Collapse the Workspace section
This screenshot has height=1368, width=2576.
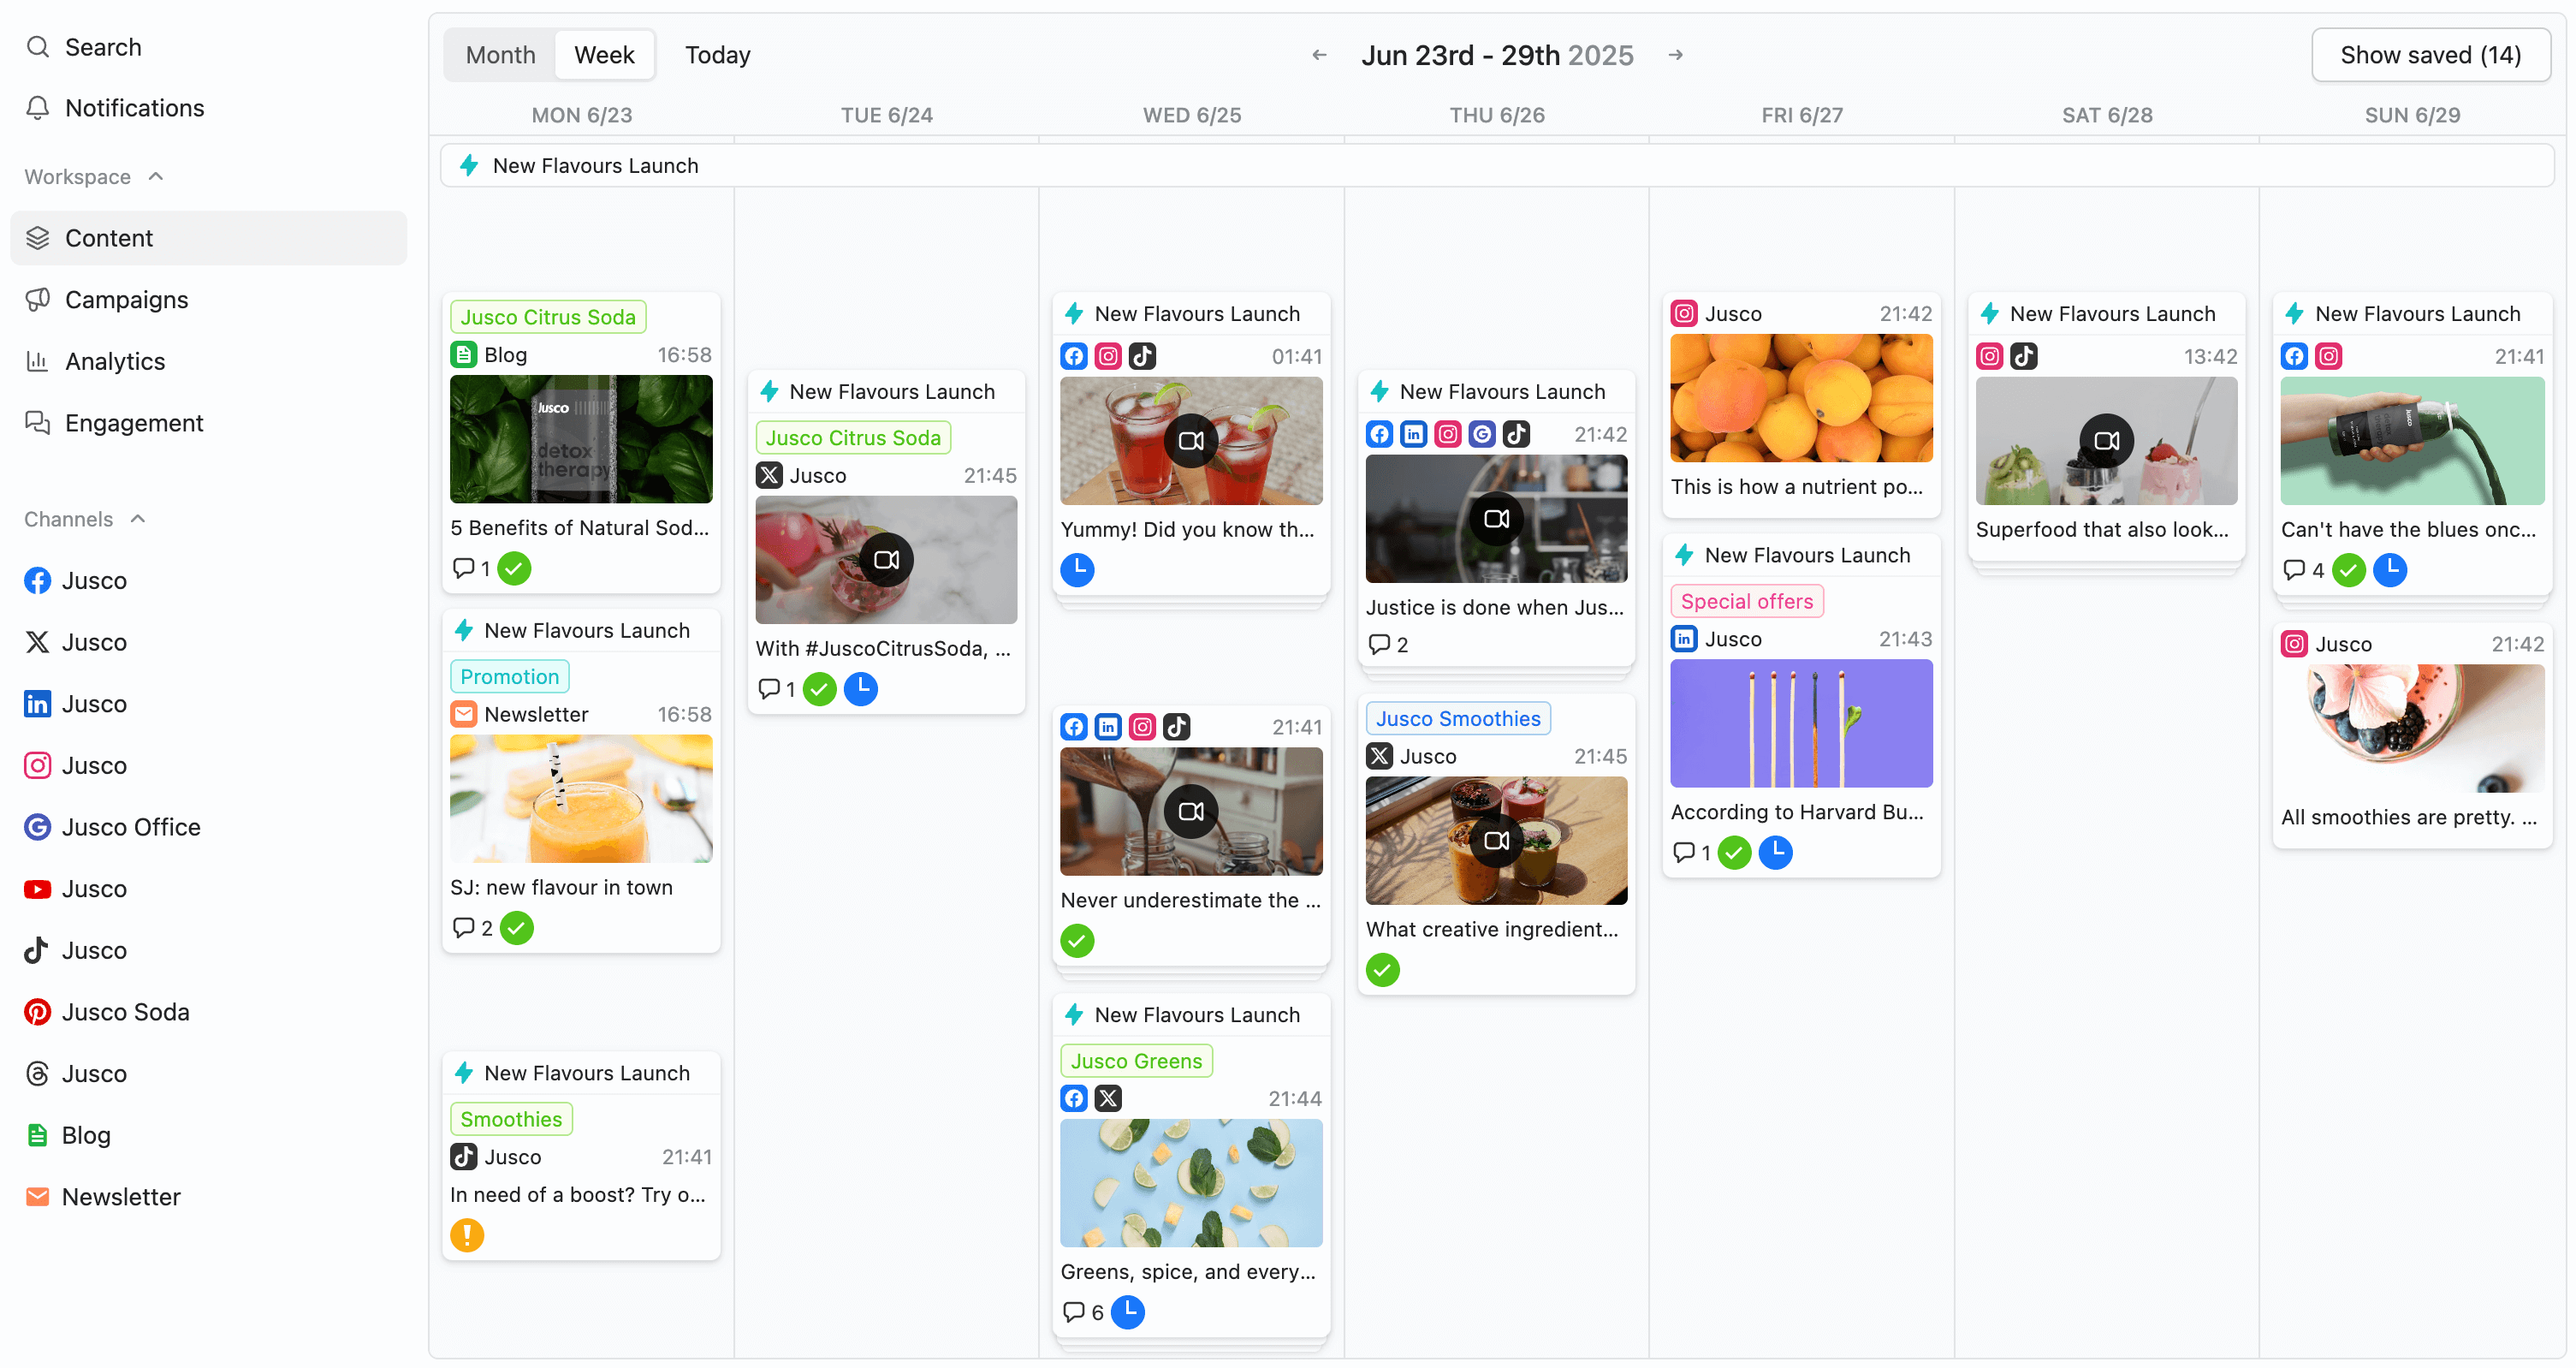155,176
